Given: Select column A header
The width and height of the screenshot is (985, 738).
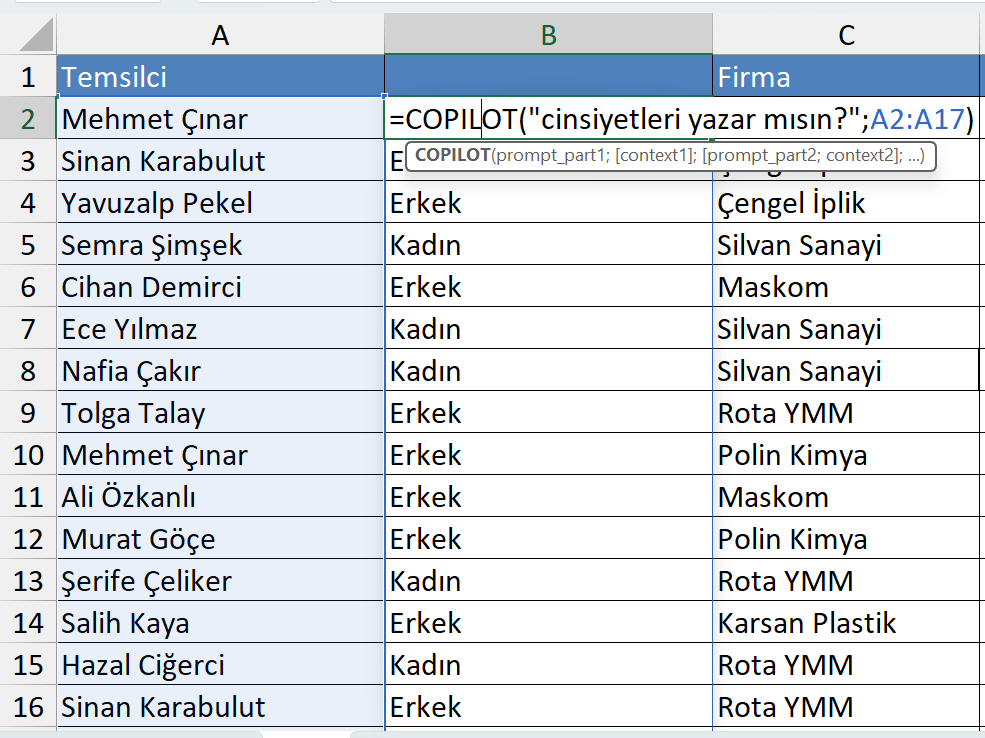Looking at the screenshot, I should 220,35.
